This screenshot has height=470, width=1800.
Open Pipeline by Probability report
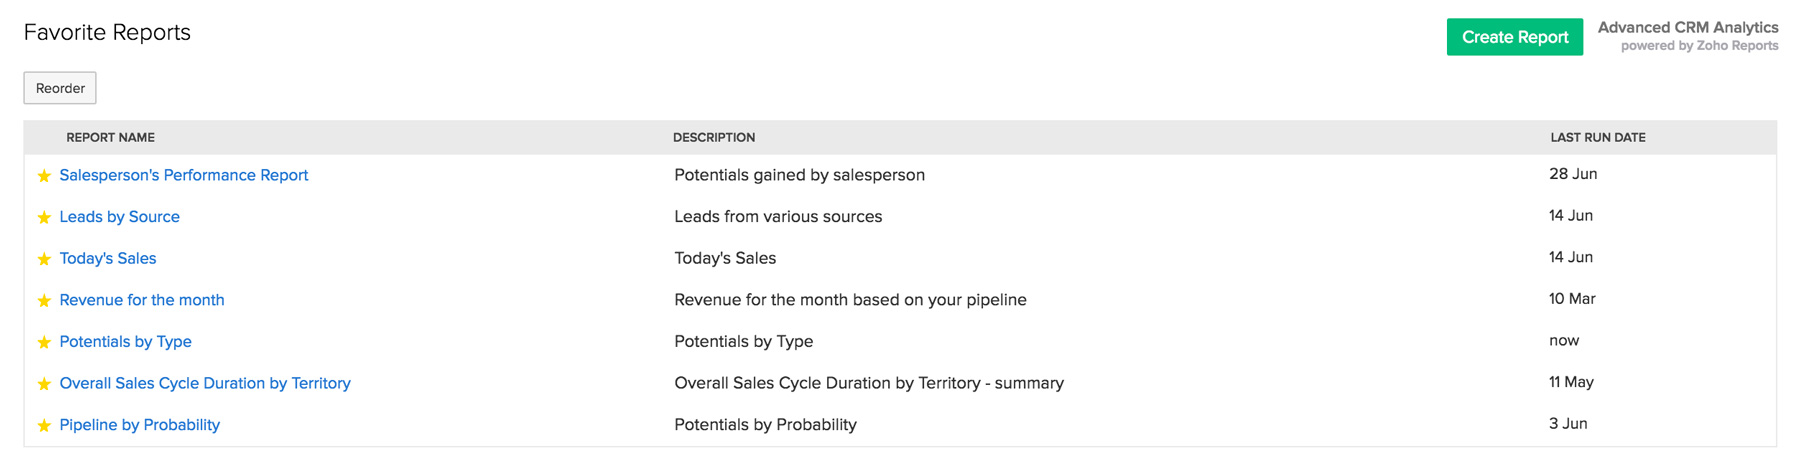pyautogui.click(x=140, y=425)
